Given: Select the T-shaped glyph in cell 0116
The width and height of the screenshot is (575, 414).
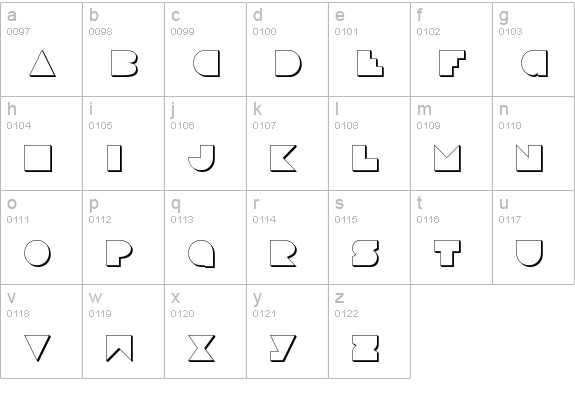Looking at the screenshot, I should [447, 253].
